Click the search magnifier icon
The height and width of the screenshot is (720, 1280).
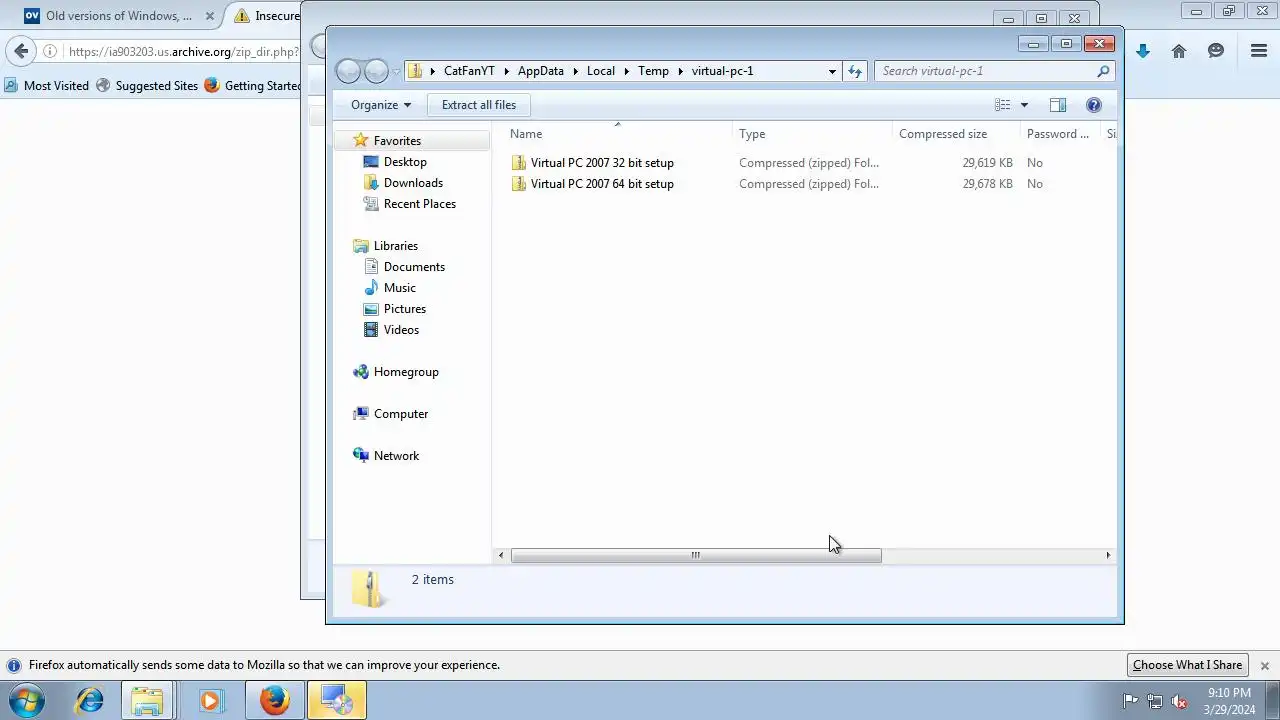coord(1103,71)
